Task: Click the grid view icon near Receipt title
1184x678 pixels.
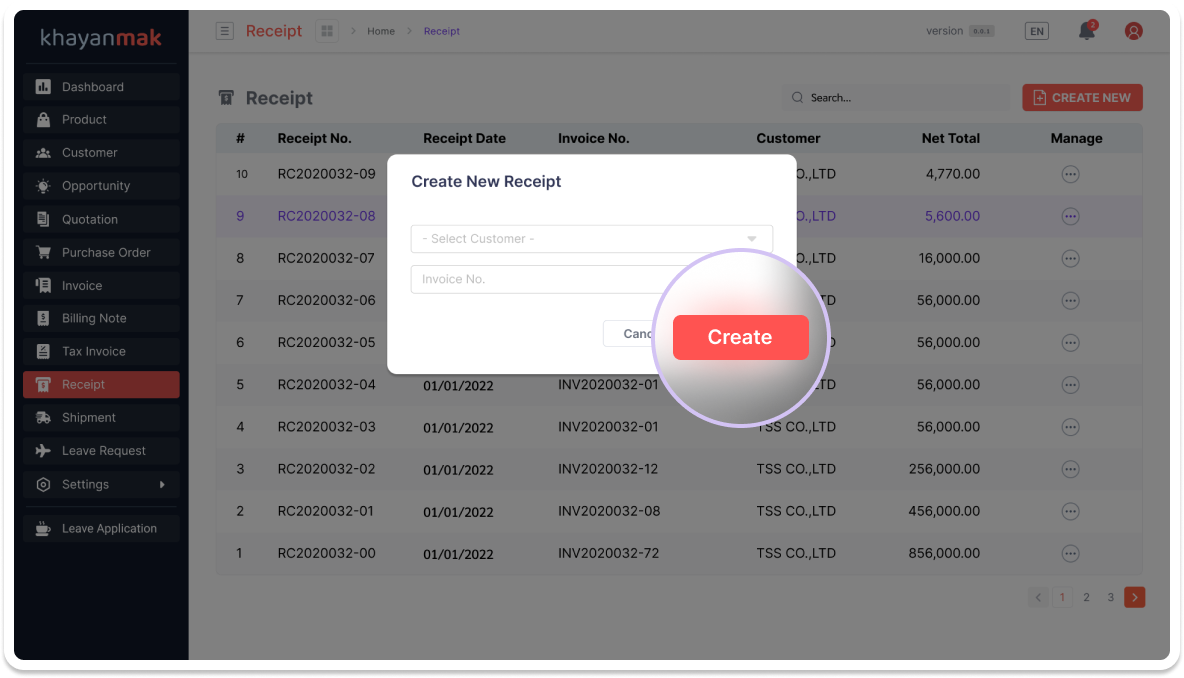Action: pos(327,31)
